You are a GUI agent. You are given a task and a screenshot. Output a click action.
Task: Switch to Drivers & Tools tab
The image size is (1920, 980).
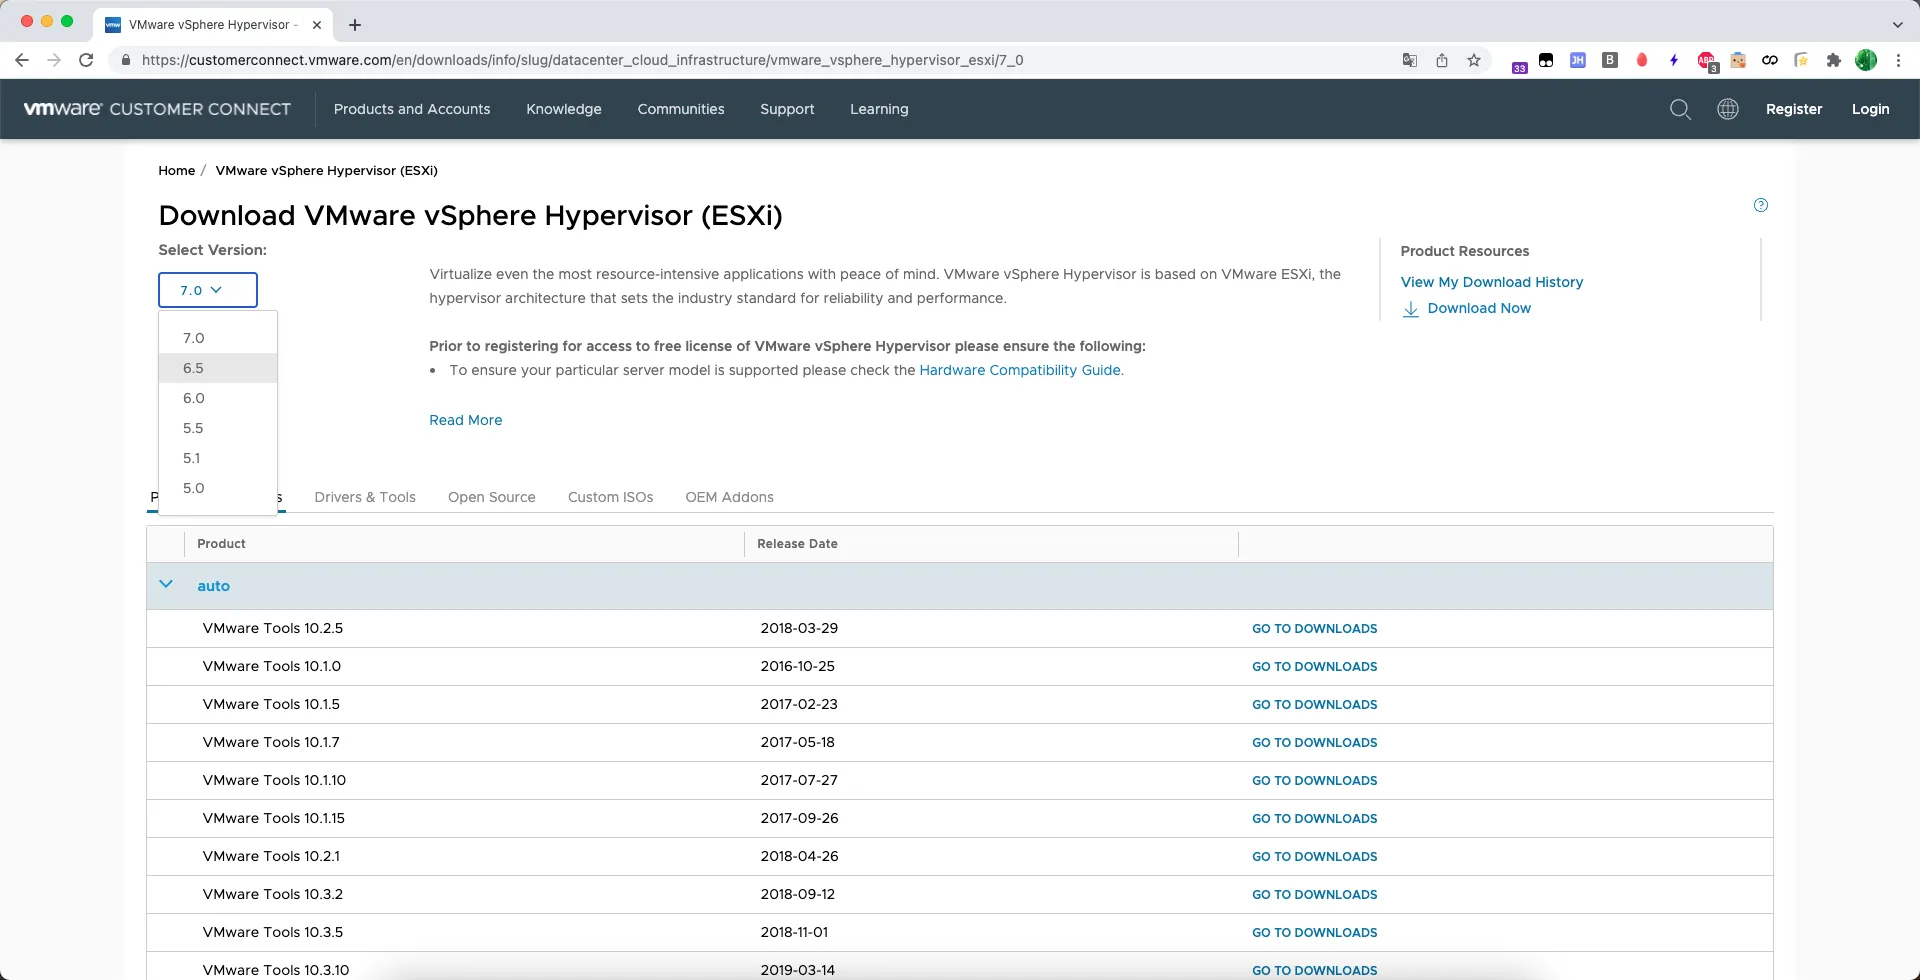(365, 497)
